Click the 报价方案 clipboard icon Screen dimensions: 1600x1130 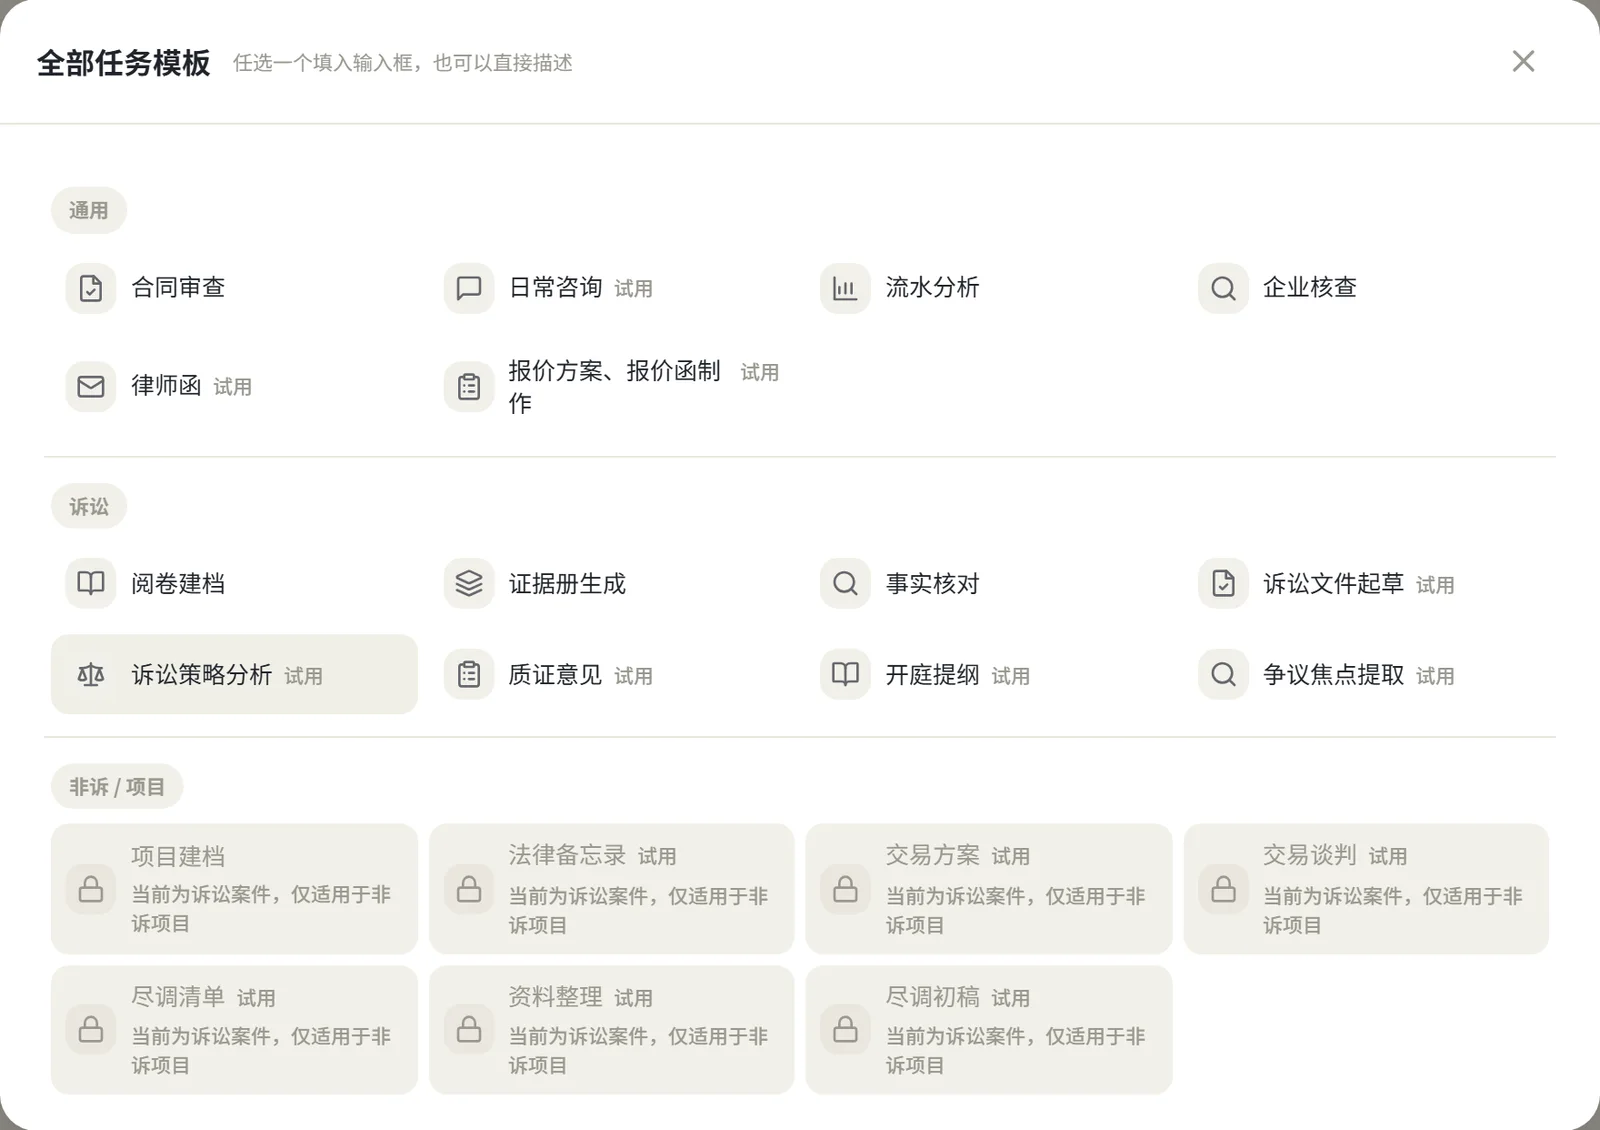point(469,386)
